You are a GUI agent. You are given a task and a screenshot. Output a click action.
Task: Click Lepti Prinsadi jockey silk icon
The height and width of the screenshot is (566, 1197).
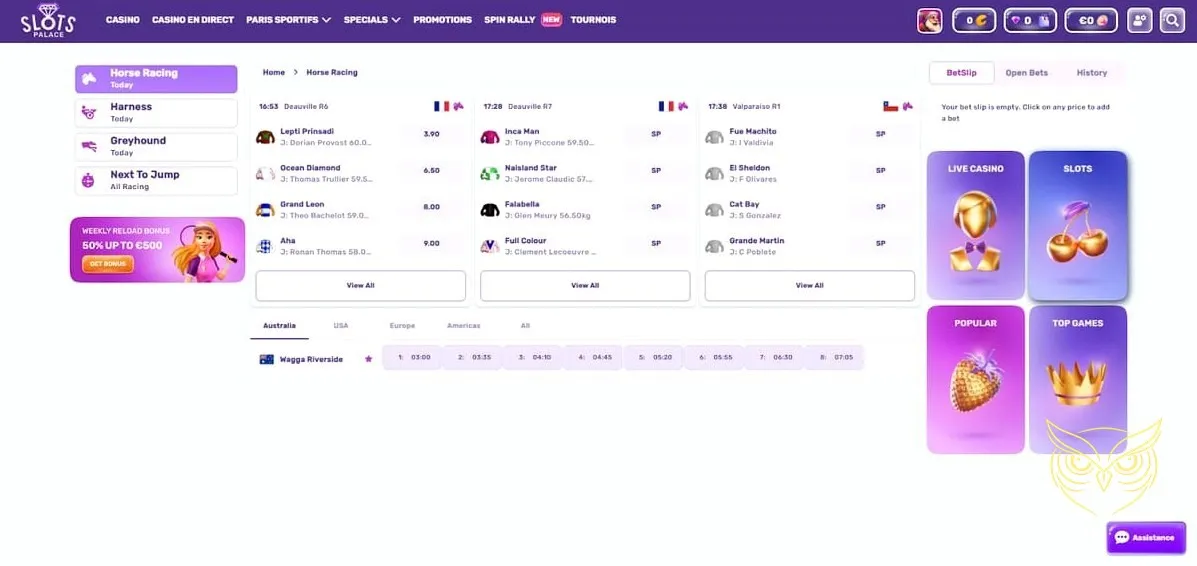(x=265, y=137)
